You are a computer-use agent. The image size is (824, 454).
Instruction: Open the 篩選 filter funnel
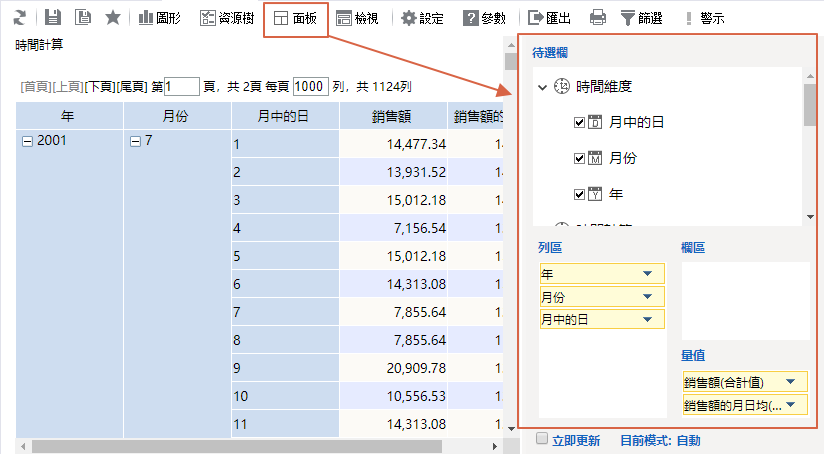[642, 18]
